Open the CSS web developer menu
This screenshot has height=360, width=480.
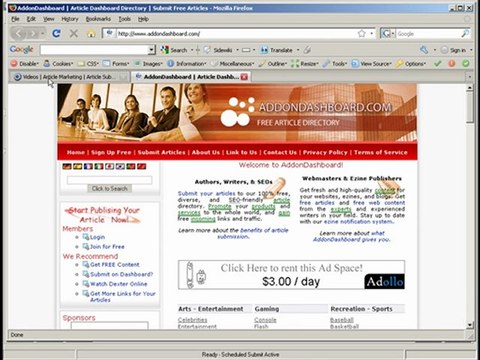tap(88, 63)
